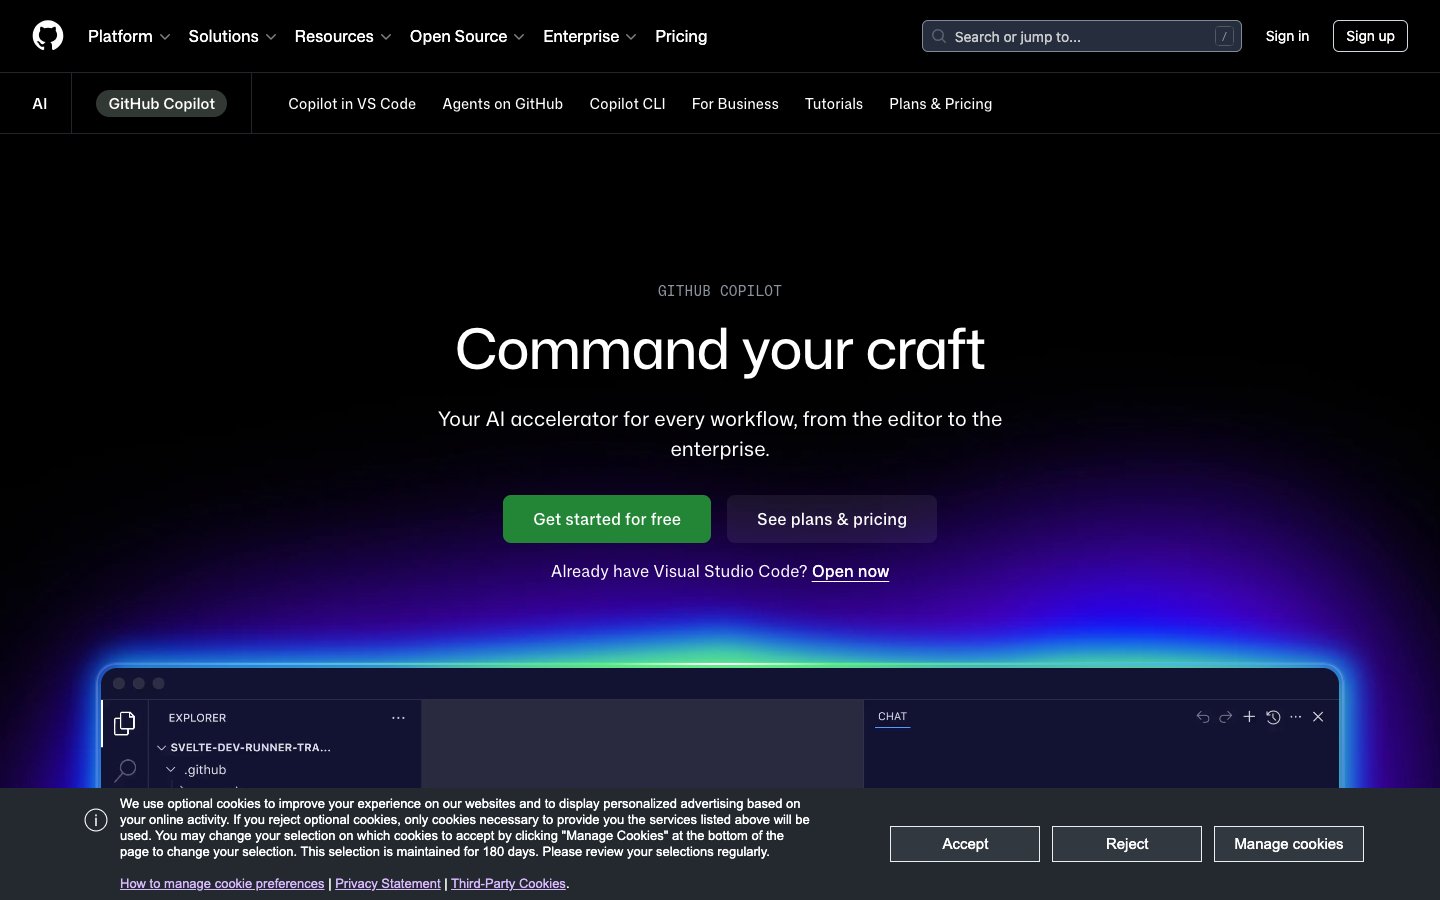Click the undo arrow in the Chat panel

coord(1203,717)
